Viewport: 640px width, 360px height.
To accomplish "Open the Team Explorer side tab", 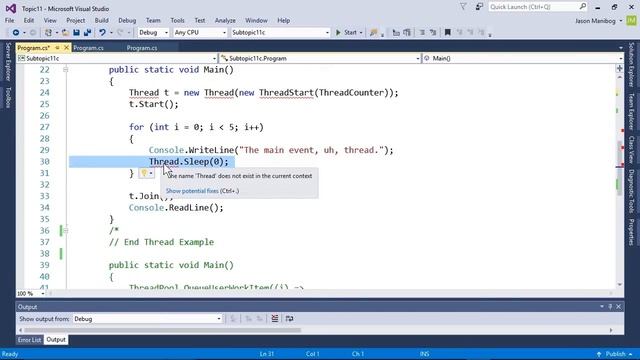I will tap(631, 111).
